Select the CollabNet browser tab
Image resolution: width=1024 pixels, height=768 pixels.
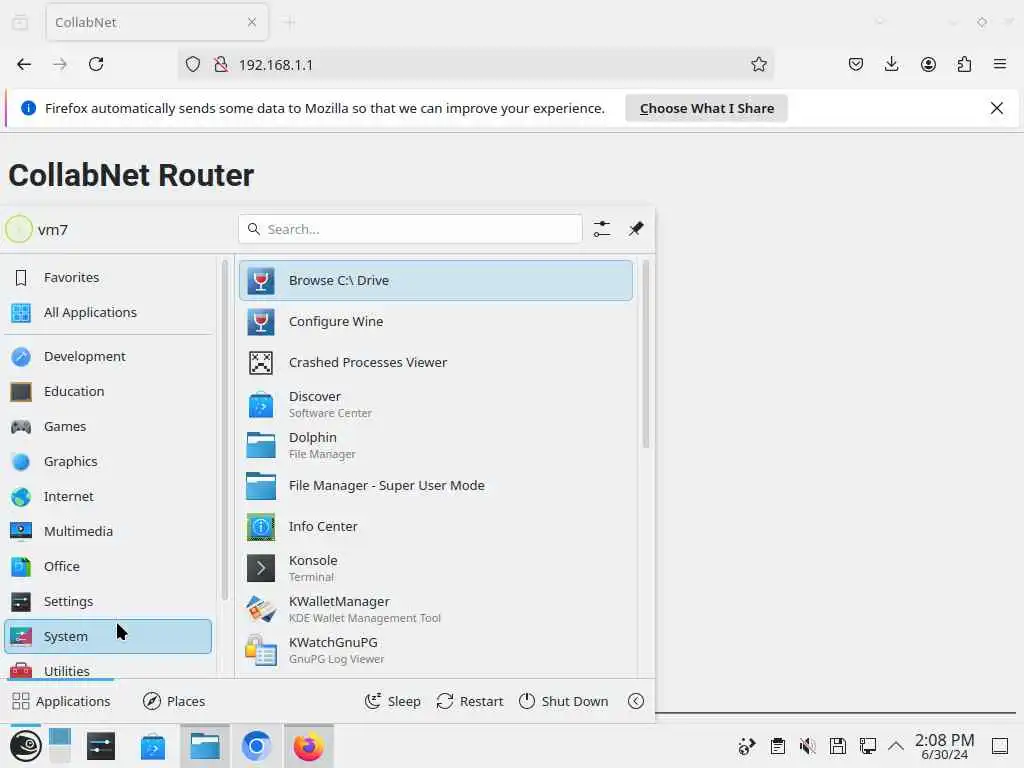[157, 22]
